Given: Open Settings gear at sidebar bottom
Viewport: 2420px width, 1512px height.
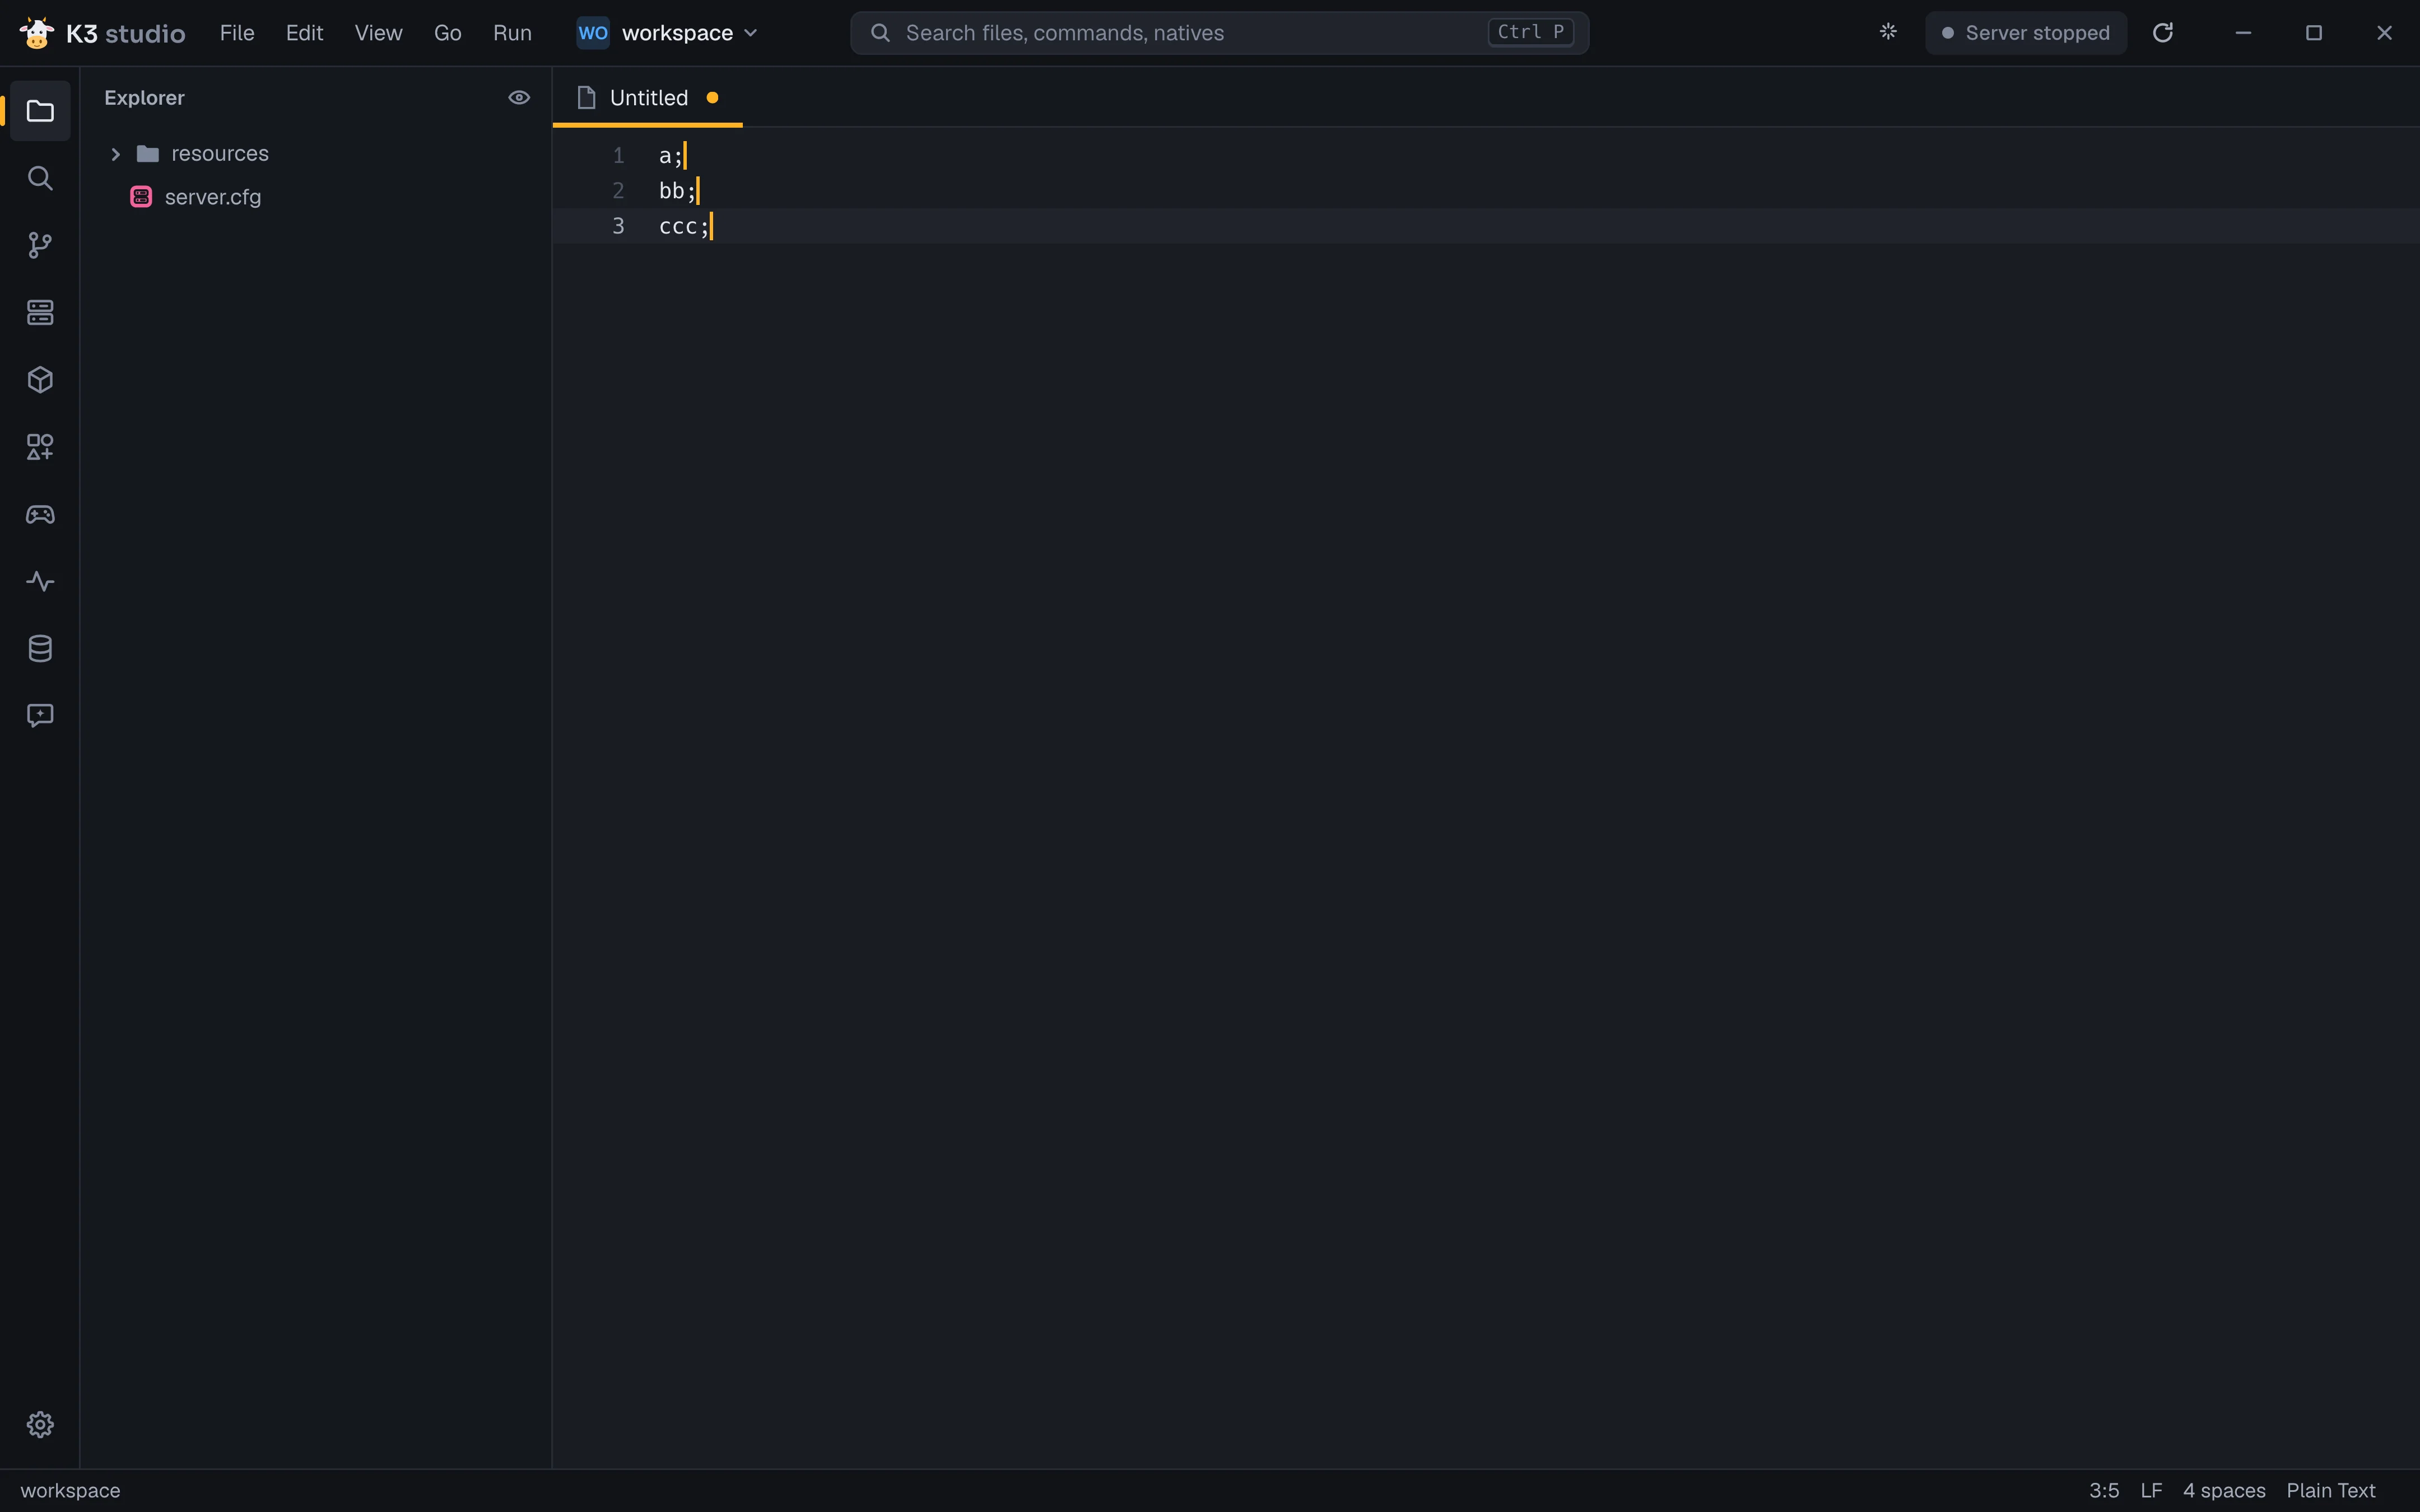Looking at the screenshot, I should coord(40,1424).
